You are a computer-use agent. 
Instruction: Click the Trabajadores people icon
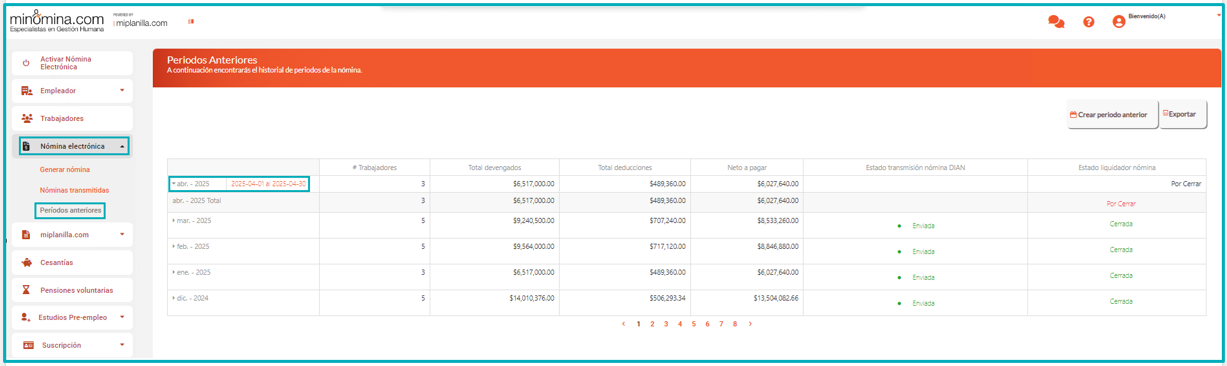coord(27,118)
